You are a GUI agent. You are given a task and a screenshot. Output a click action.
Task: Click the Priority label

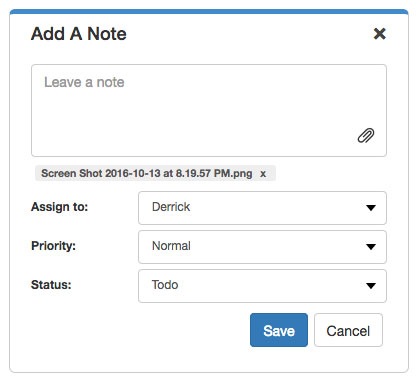[x=53, y=246]
